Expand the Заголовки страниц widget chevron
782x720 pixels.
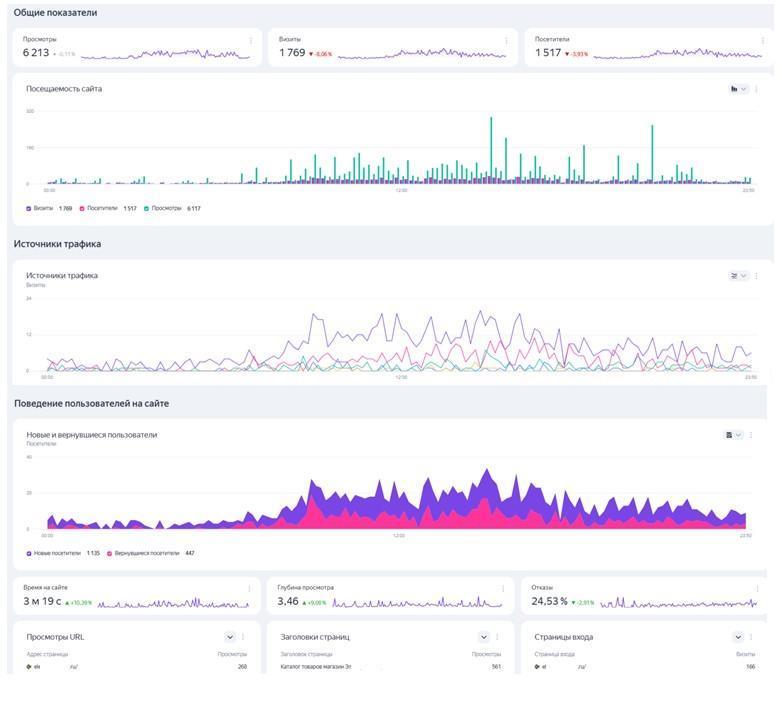(x=484, y=637)
